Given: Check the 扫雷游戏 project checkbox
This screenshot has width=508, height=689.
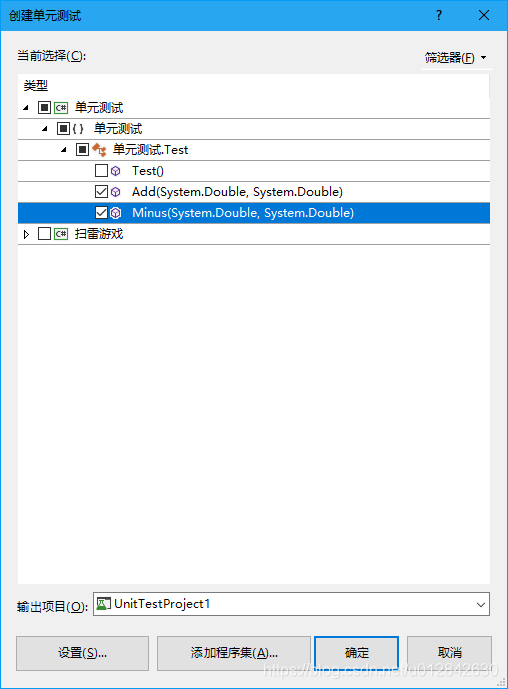Looking at the screenshot, I should coord(44,234).
